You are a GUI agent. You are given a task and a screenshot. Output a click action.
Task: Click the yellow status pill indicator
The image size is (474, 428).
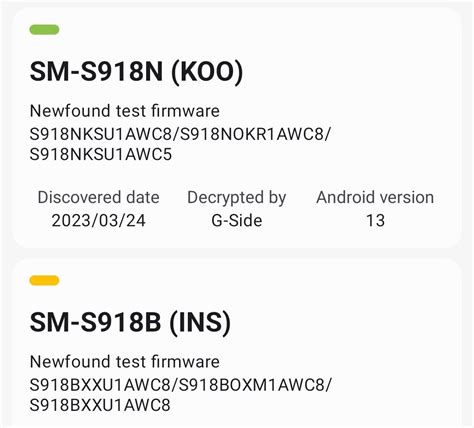point(44,280)
